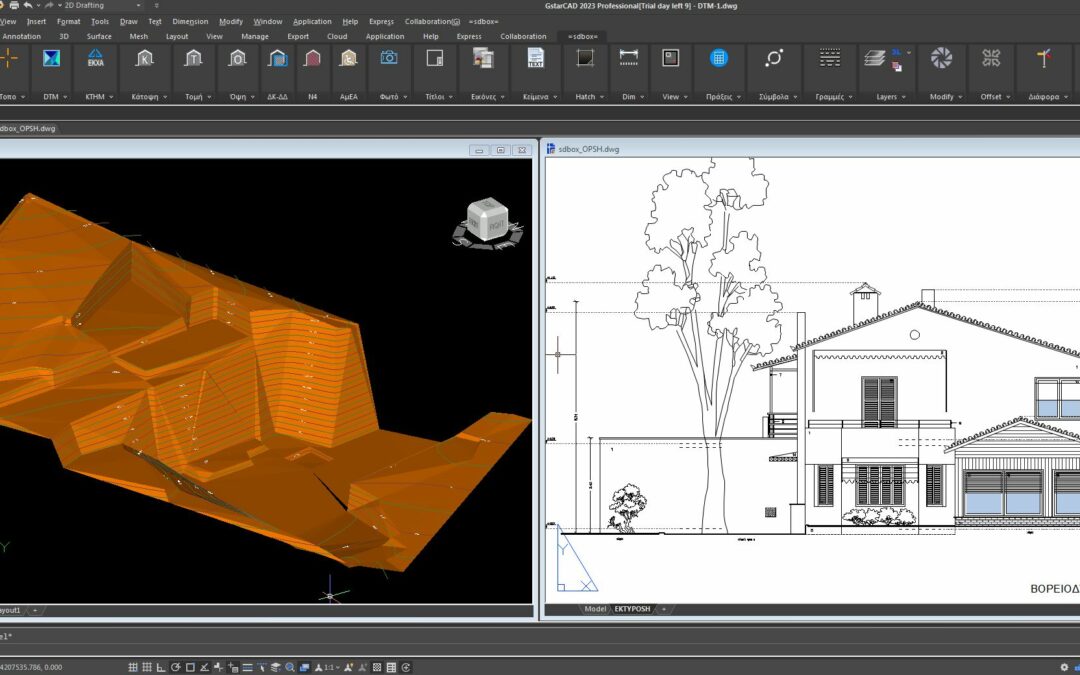
Task: Select the Model tab in right window
Action: [595, 609]
